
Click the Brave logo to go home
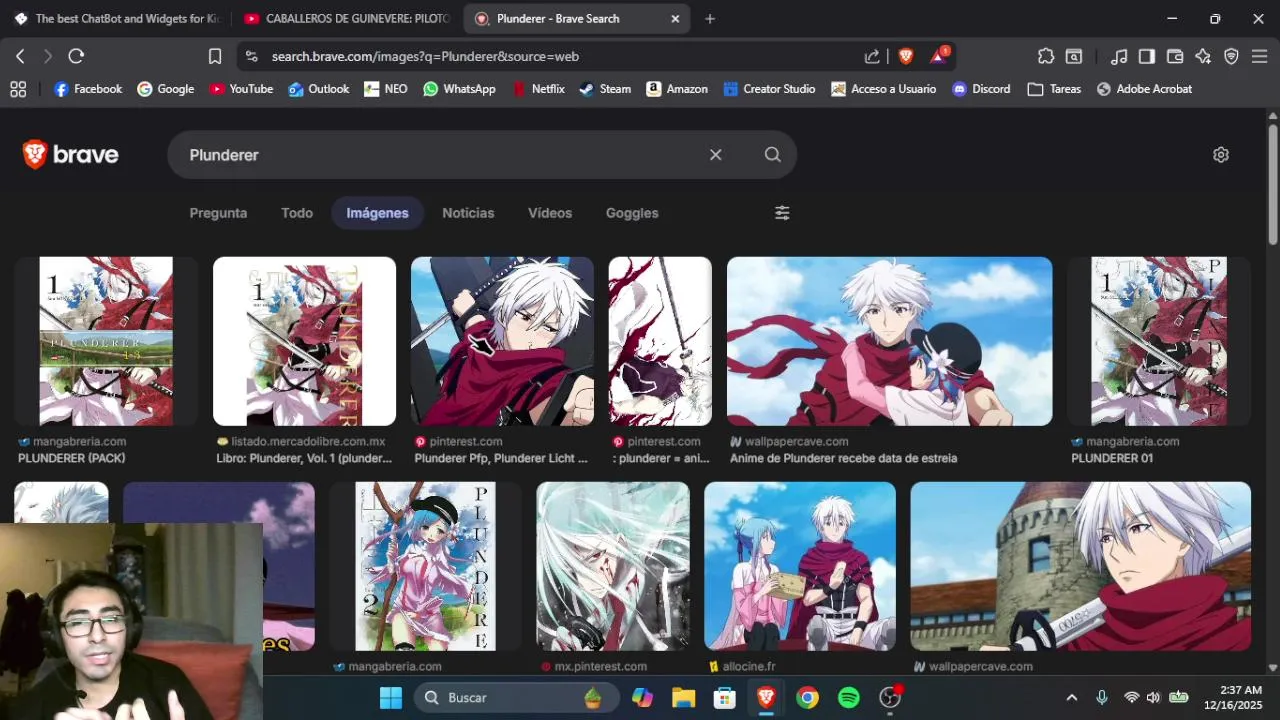70,155
